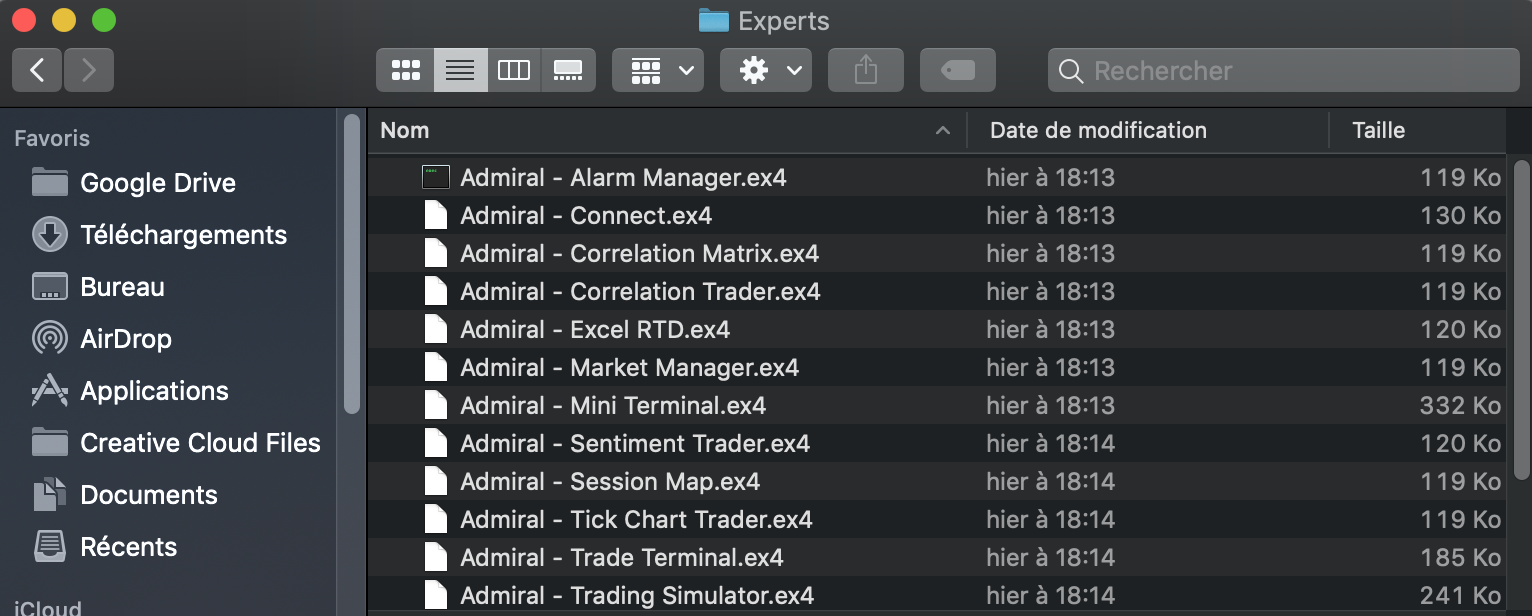The image size is (1532, 616).
Task: Click the Bureau desktop icon
Action: click(x=50, y=287)
